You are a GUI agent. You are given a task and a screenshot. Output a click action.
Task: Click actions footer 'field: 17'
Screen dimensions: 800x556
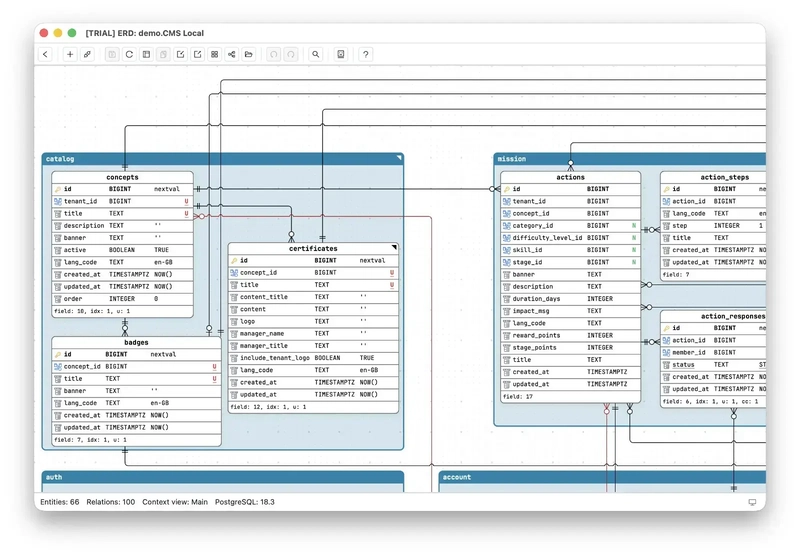518,396
